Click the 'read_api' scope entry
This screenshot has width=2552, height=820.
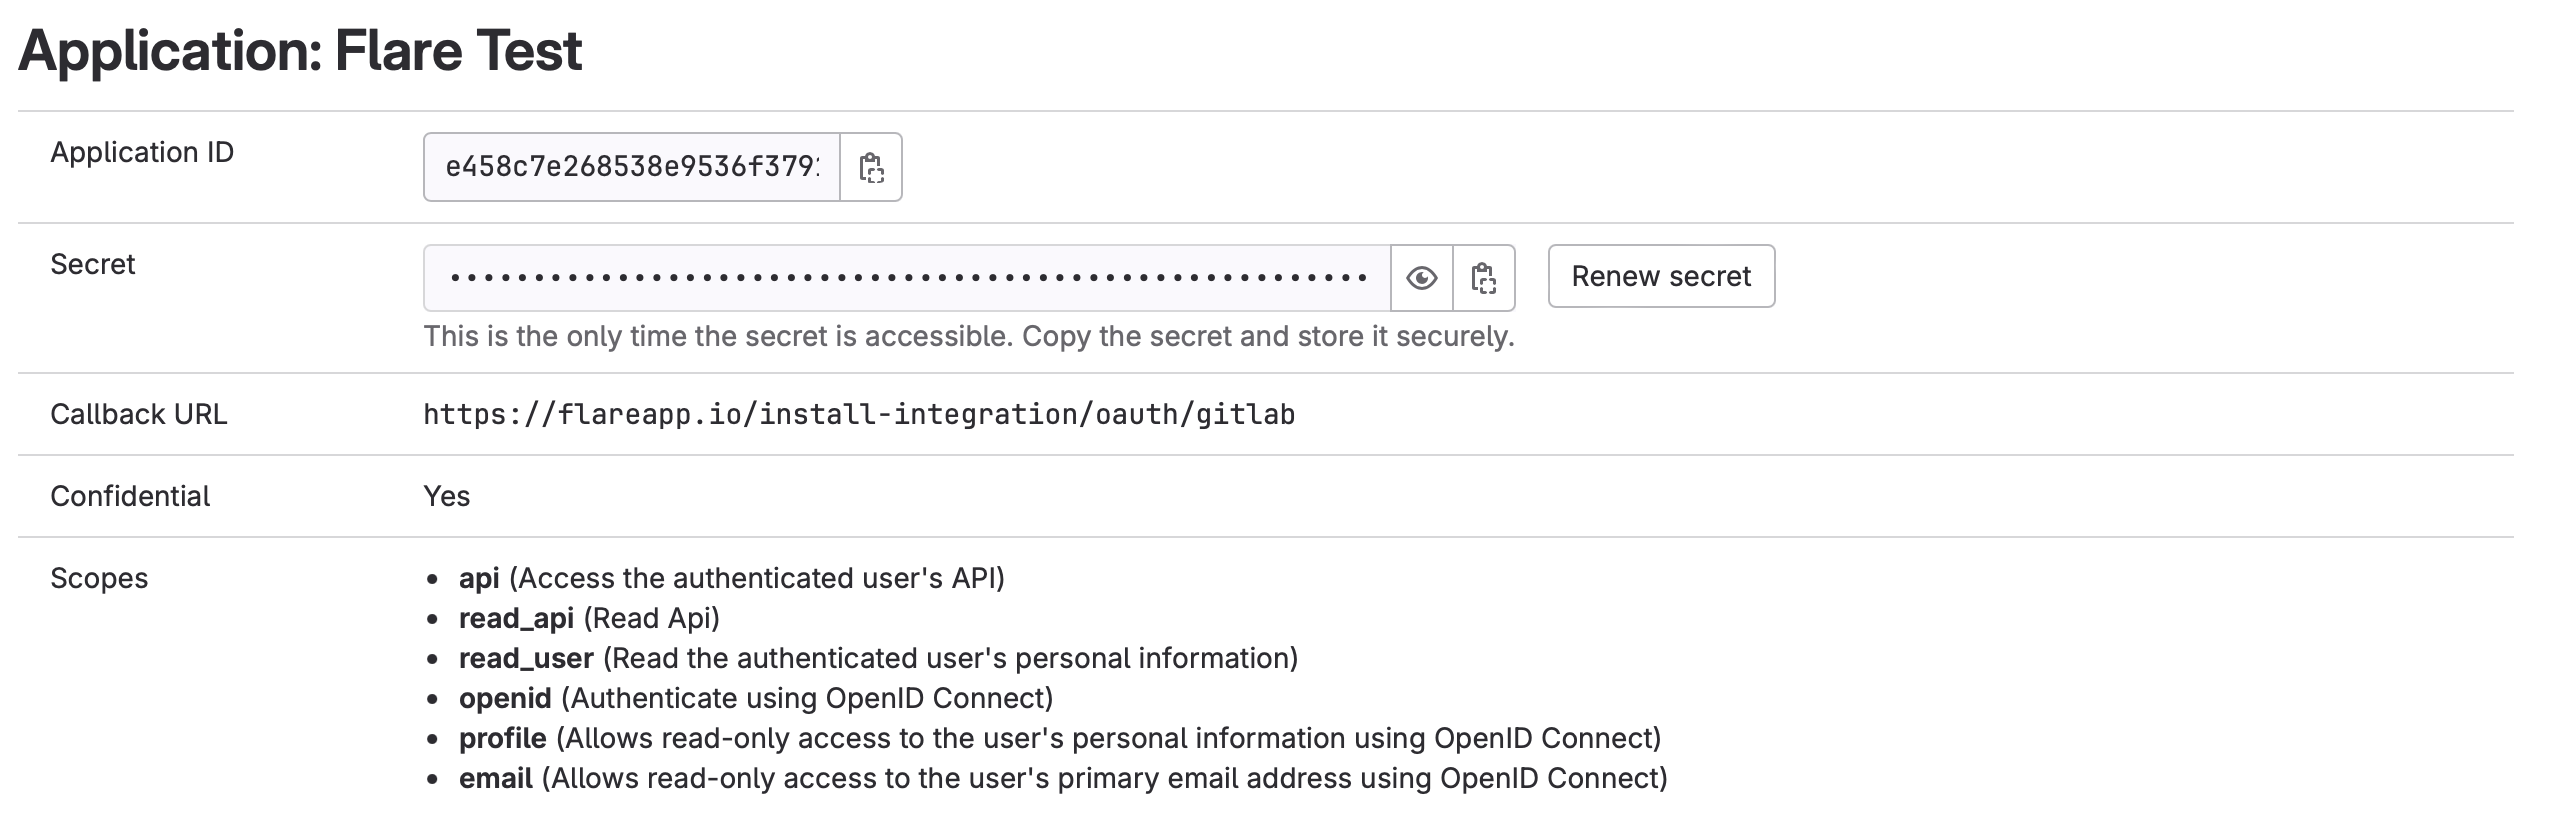pyautogui.click(x=589, y=618)
